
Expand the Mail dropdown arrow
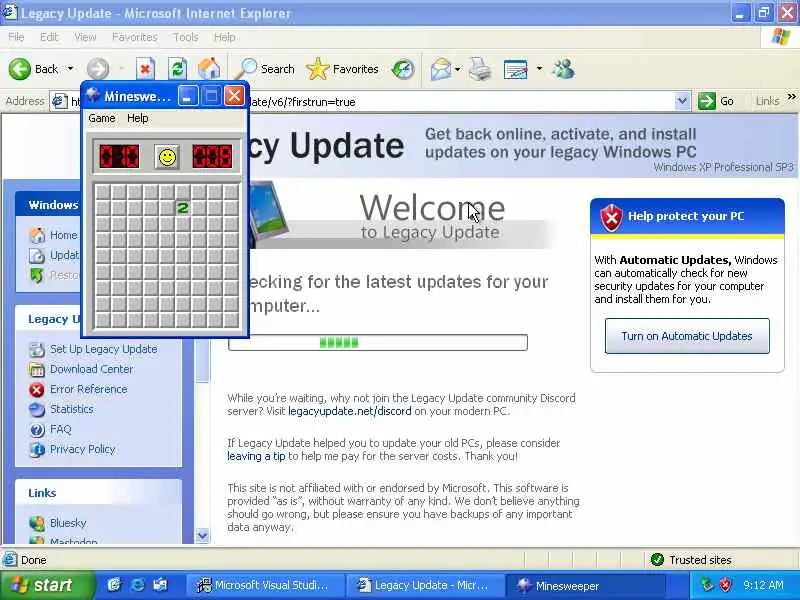[458, 68]
